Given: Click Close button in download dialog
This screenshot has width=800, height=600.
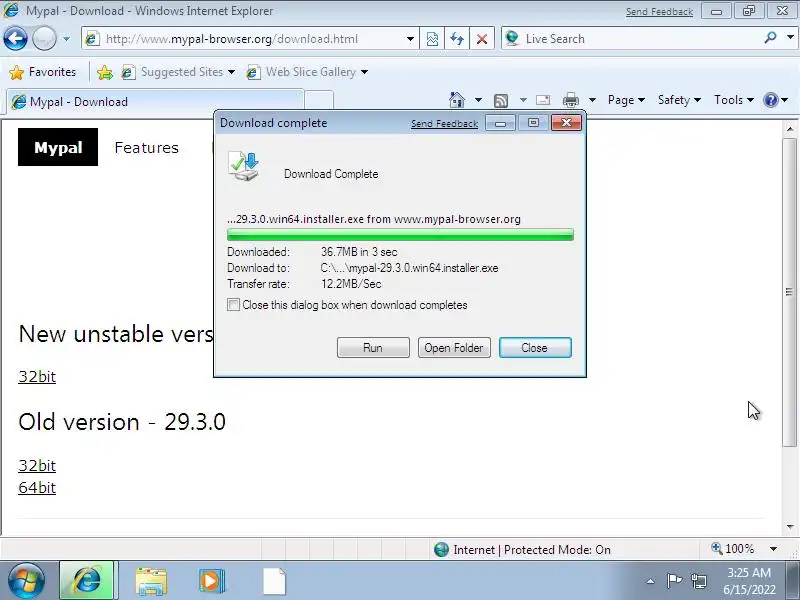Looking at the screenshot, I should coord(535,347).
